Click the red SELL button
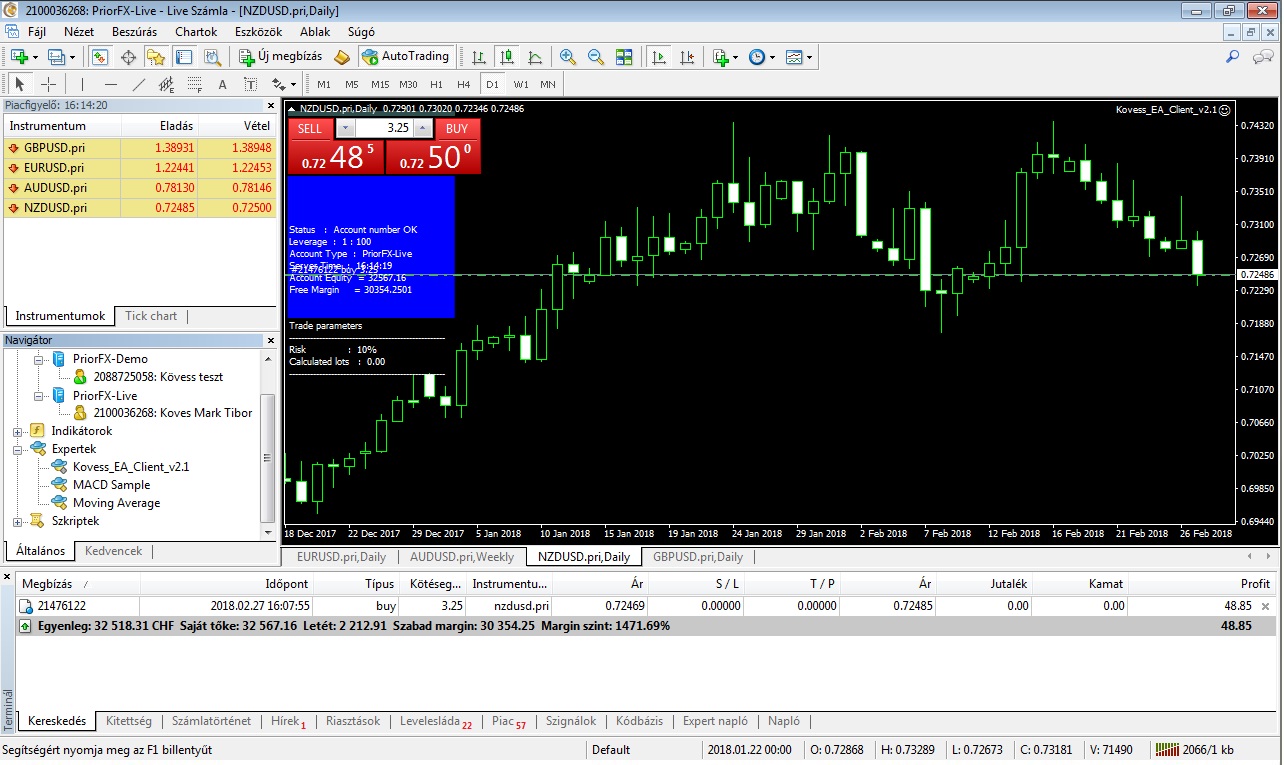Screen dimensions: 1284x765 click(310, 128)
